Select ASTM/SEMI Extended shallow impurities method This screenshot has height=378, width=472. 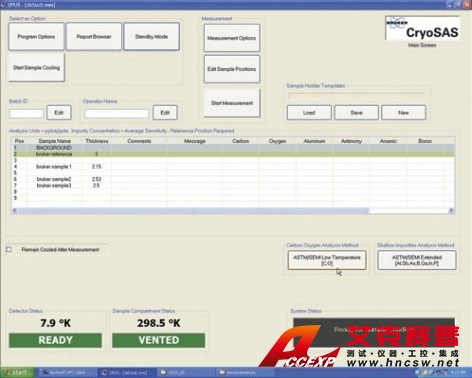[417, 260]
